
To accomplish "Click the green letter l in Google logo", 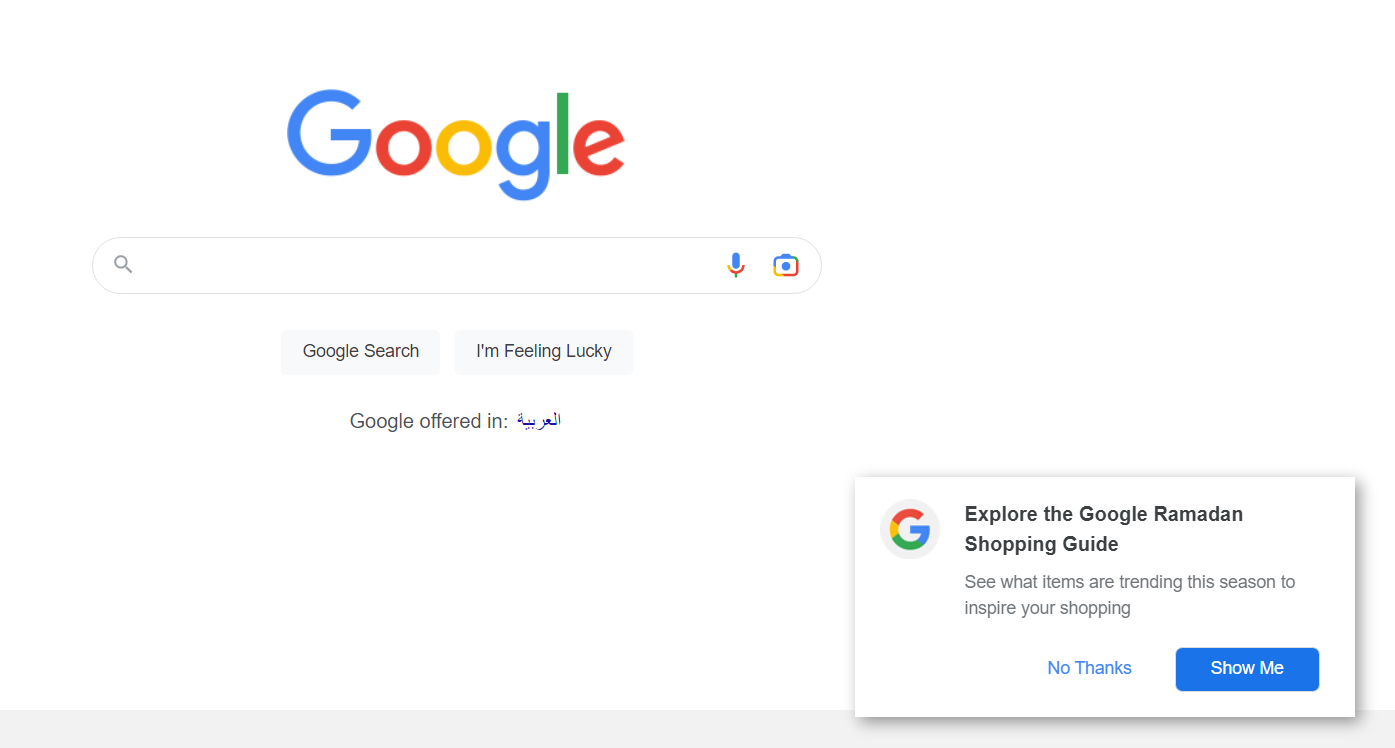I will [563, 133].
